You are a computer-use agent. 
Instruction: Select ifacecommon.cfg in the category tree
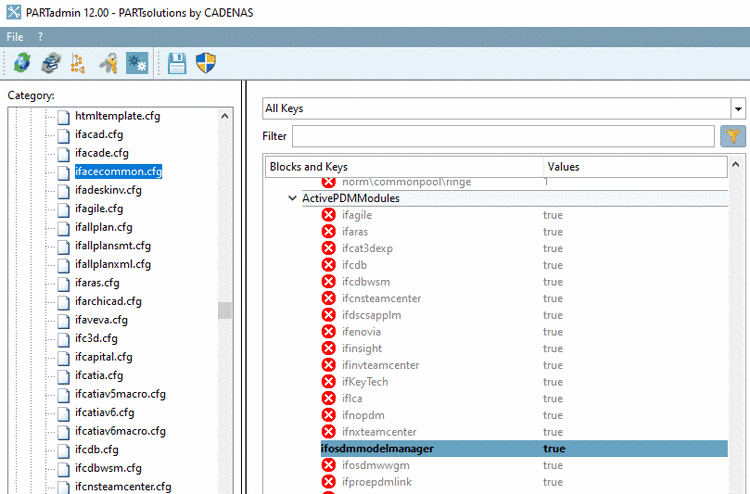pyautogui.click(x=119, y=172)
